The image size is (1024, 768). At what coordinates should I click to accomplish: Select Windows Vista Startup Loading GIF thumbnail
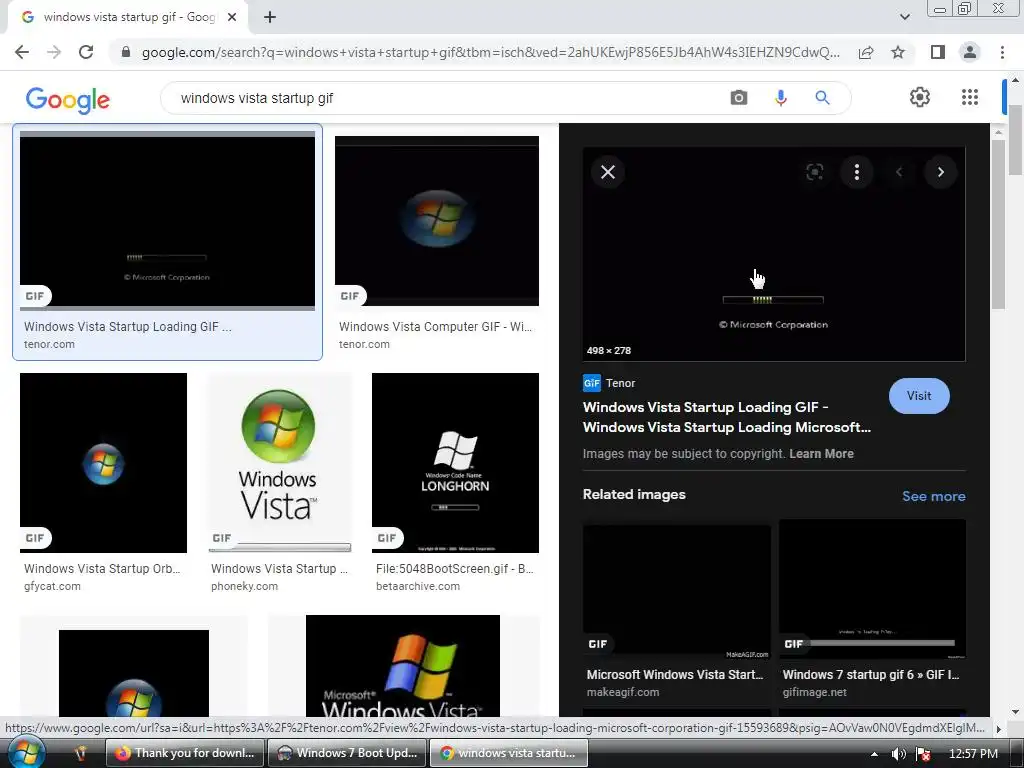[x=167, y=220]
